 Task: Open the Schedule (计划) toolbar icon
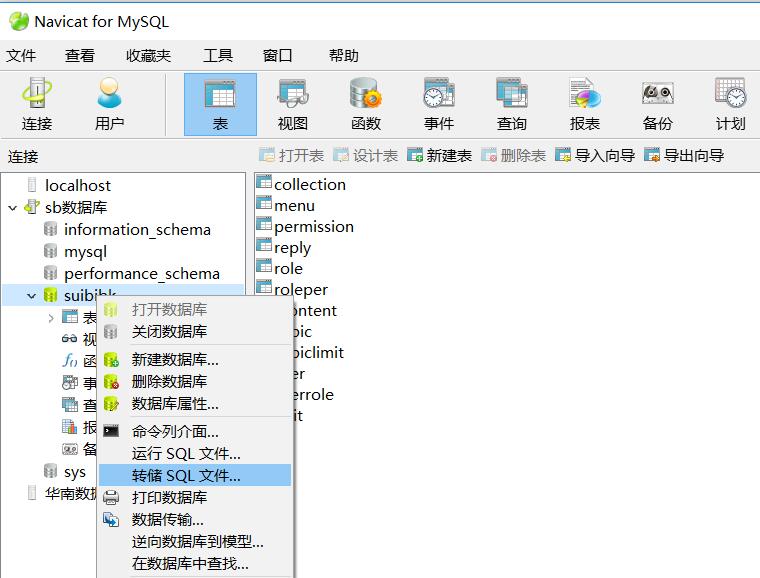(730, 105)
